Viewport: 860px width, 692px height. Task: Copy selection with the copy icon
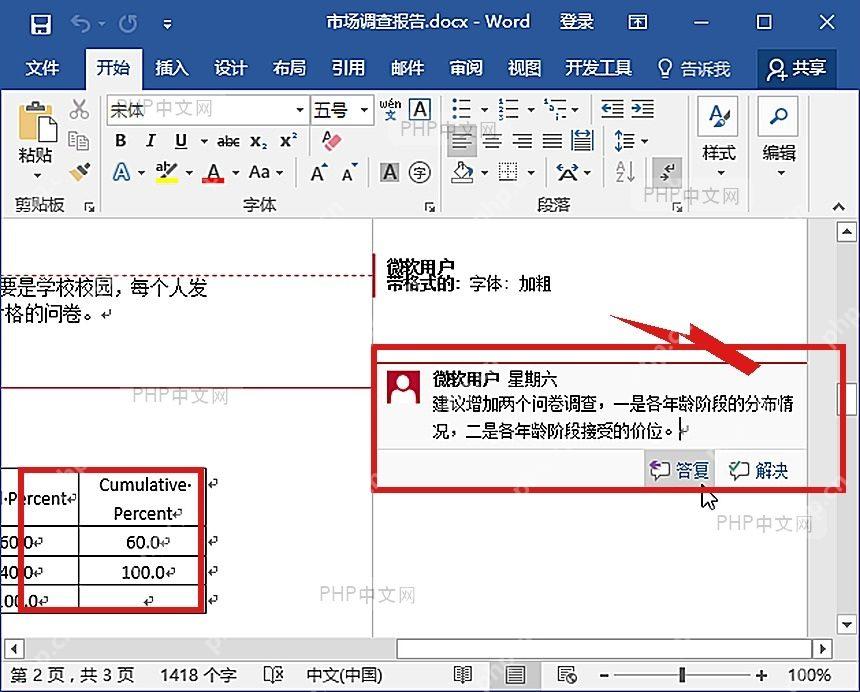(78, 141)
